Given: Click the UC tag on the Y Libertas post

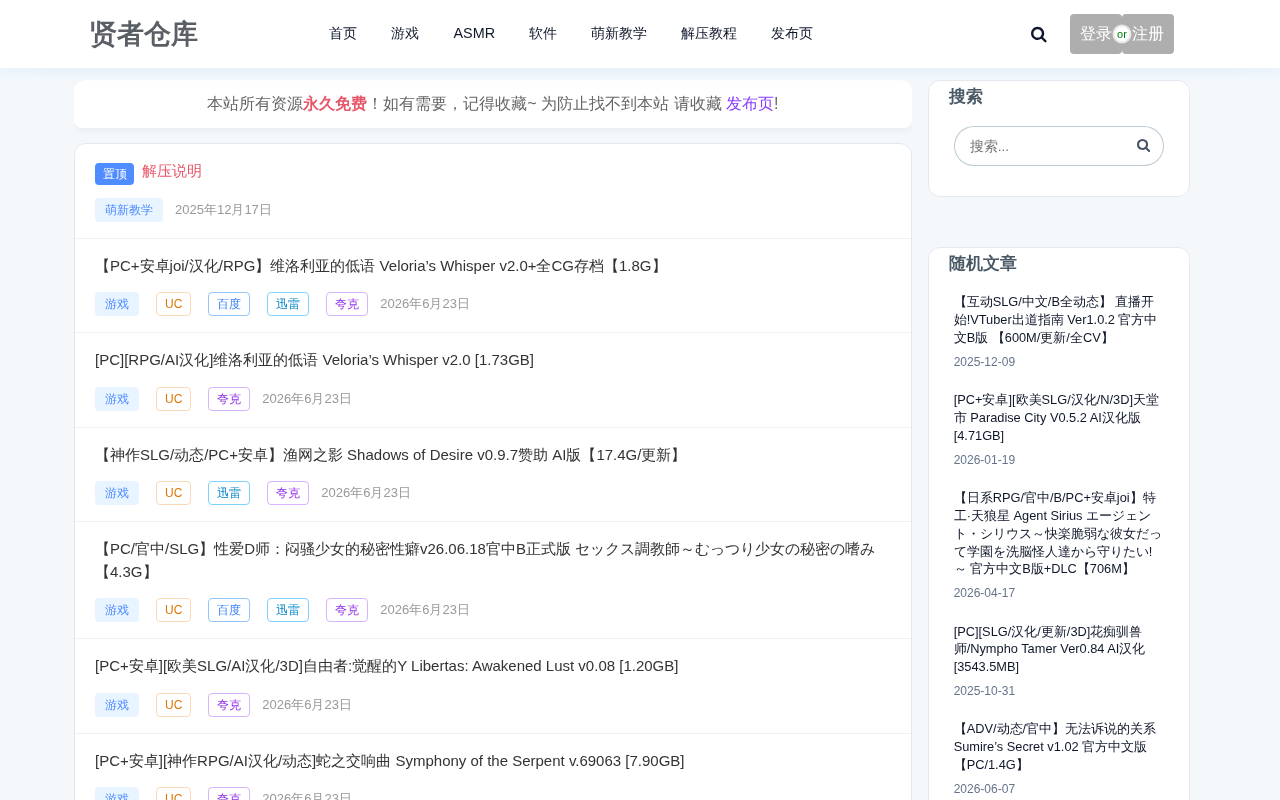Looking at the screenshot, I should [173, 705].
